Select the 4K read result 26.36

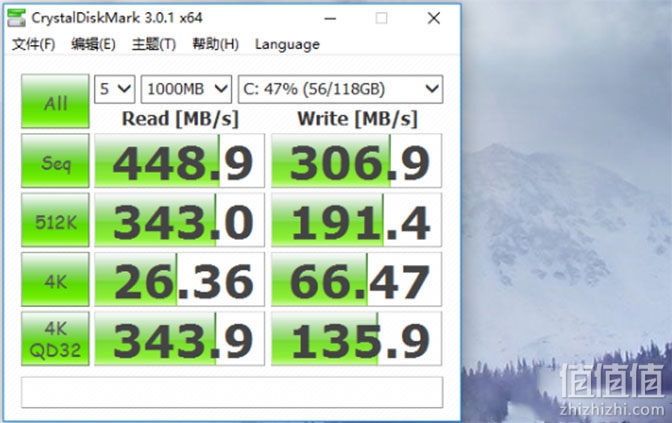(x=180, y=279)
